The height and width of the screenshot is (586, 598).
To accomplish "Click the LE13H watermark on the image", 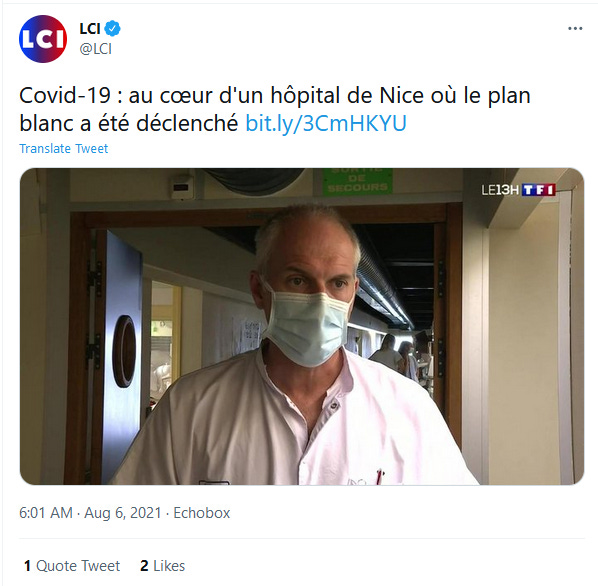I will (x=500, y=189).
